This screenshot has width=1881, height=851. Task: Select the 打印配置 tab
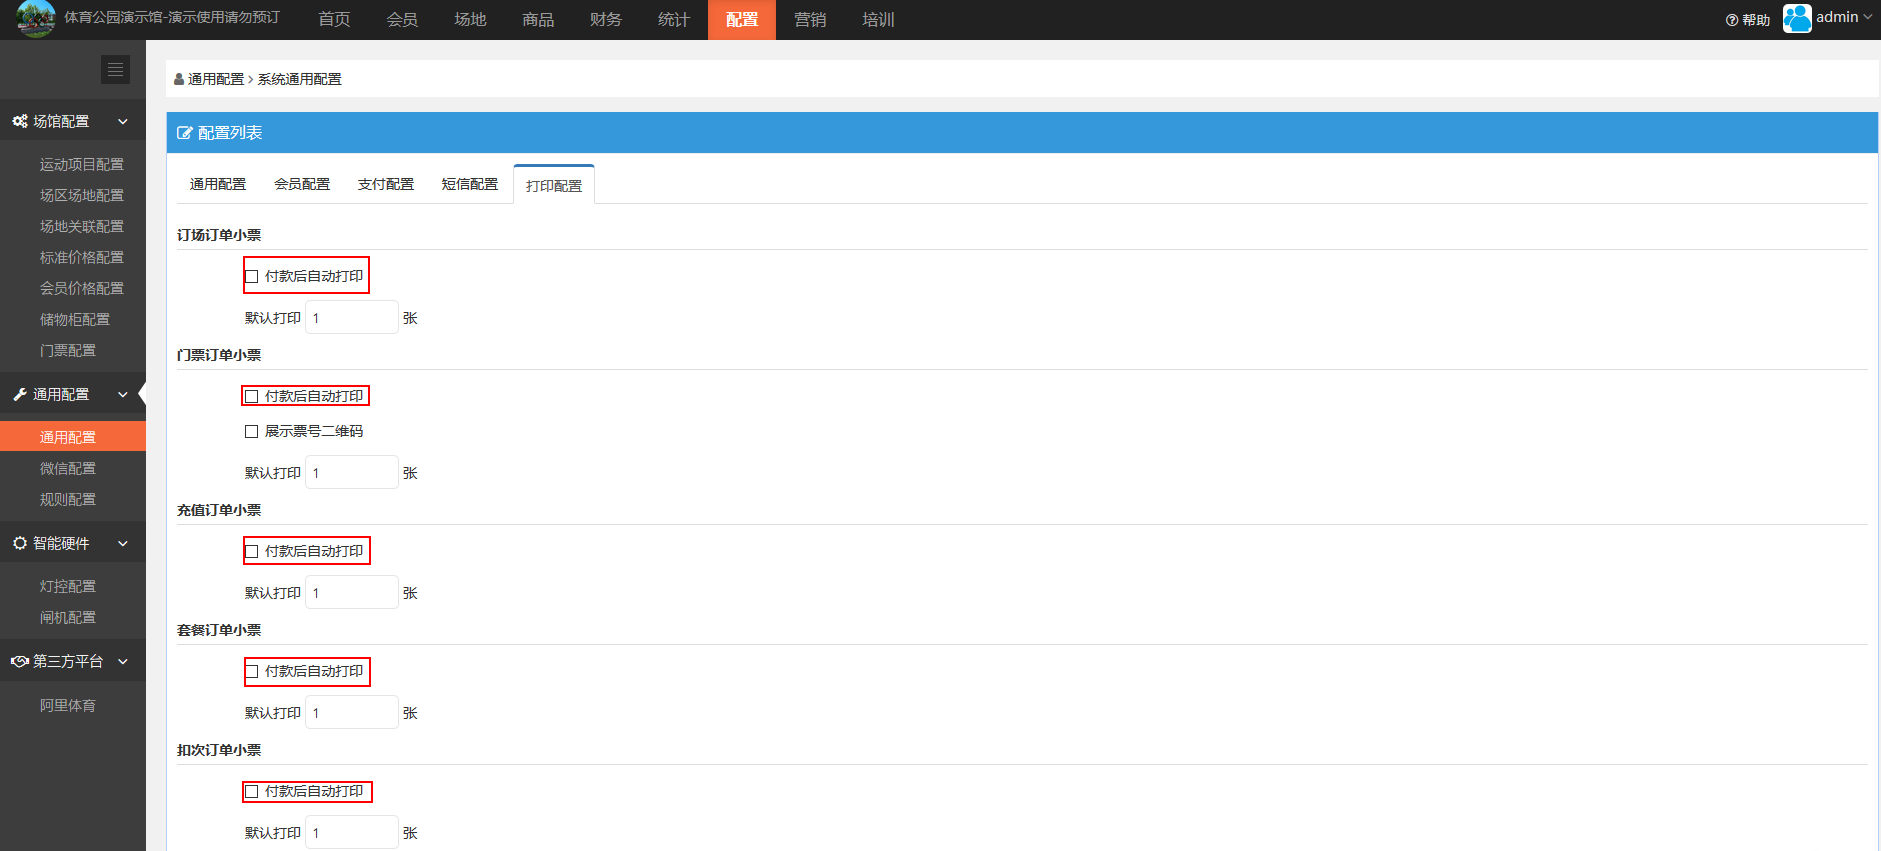tap(554, 185)
